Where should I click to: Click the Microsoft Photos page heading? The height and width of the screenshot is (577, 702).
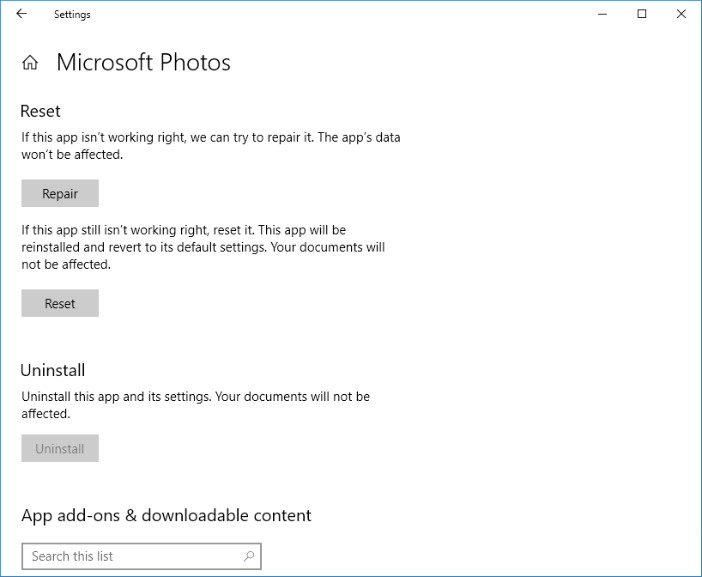click(143, 62)
